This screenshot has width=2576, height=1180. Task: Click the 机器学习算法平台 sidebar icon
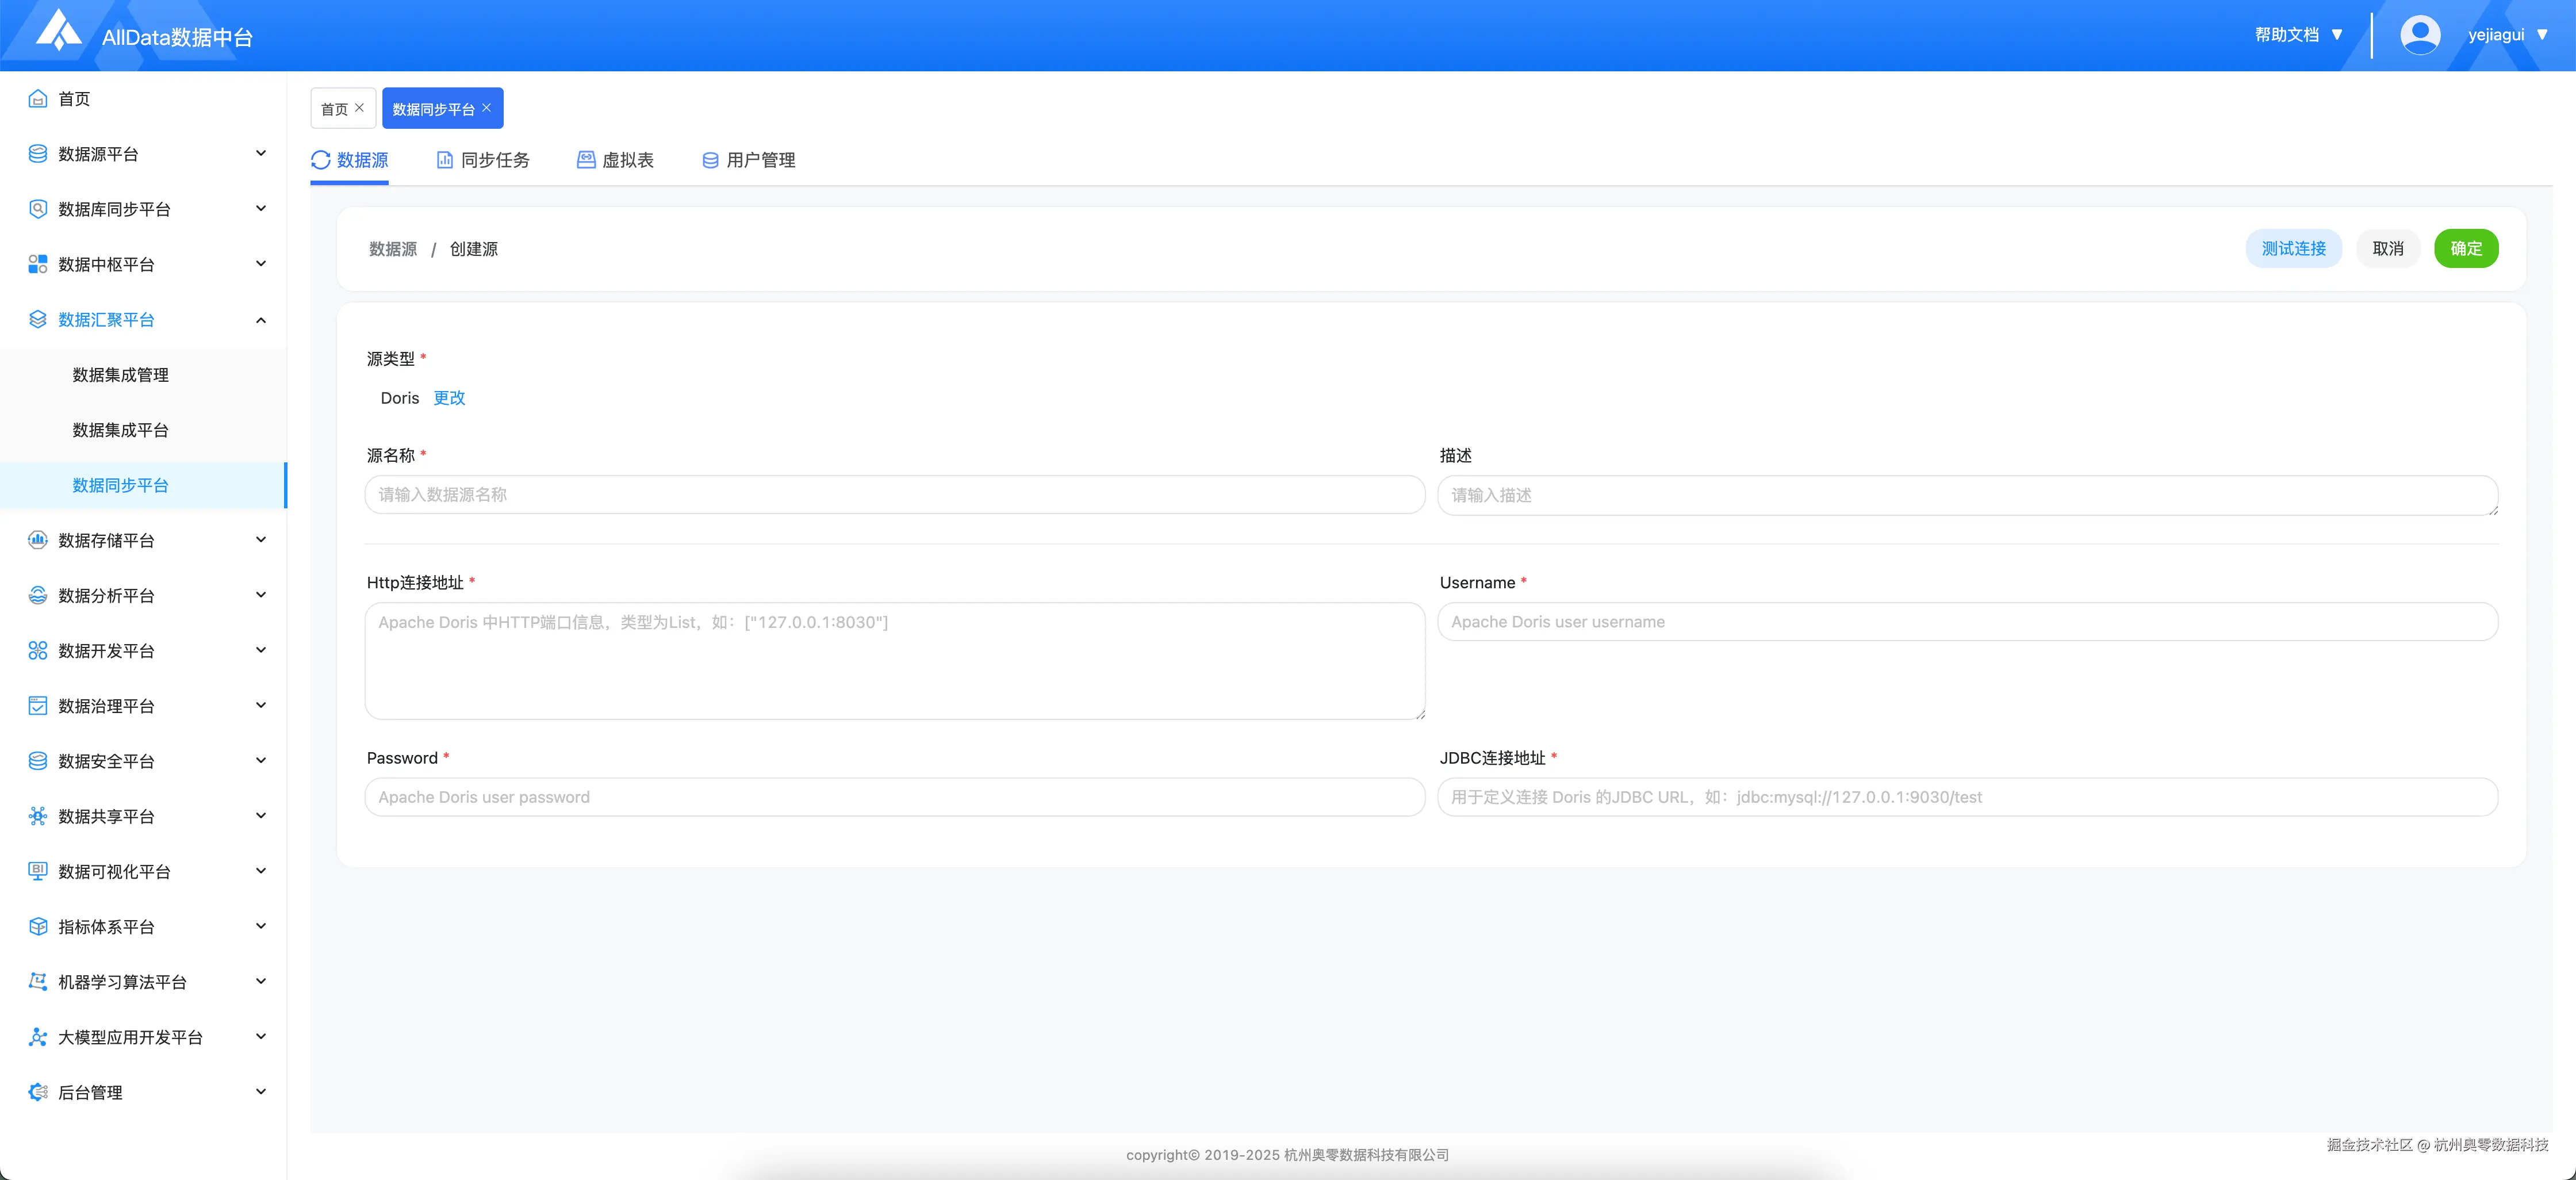click(38, 982)
